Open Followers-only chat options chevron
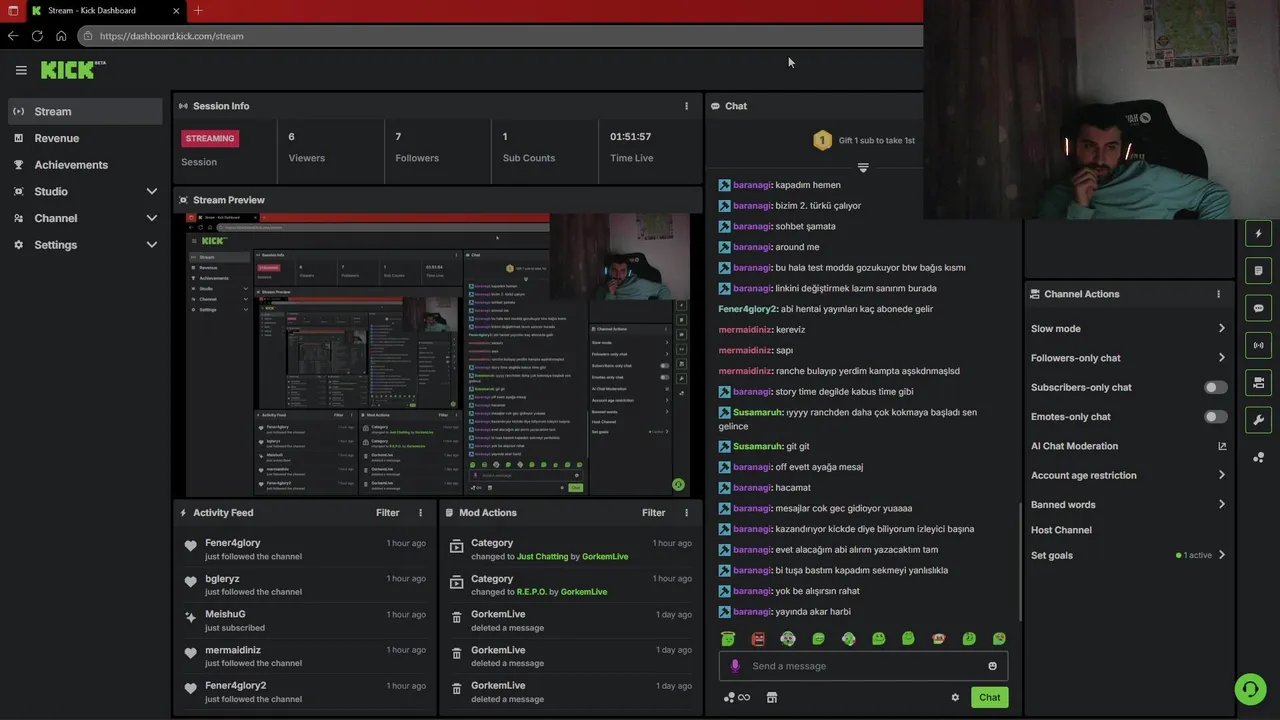Image resolution: width=1280 pixels, height=720 pixels. click(x=1221, y=358)
